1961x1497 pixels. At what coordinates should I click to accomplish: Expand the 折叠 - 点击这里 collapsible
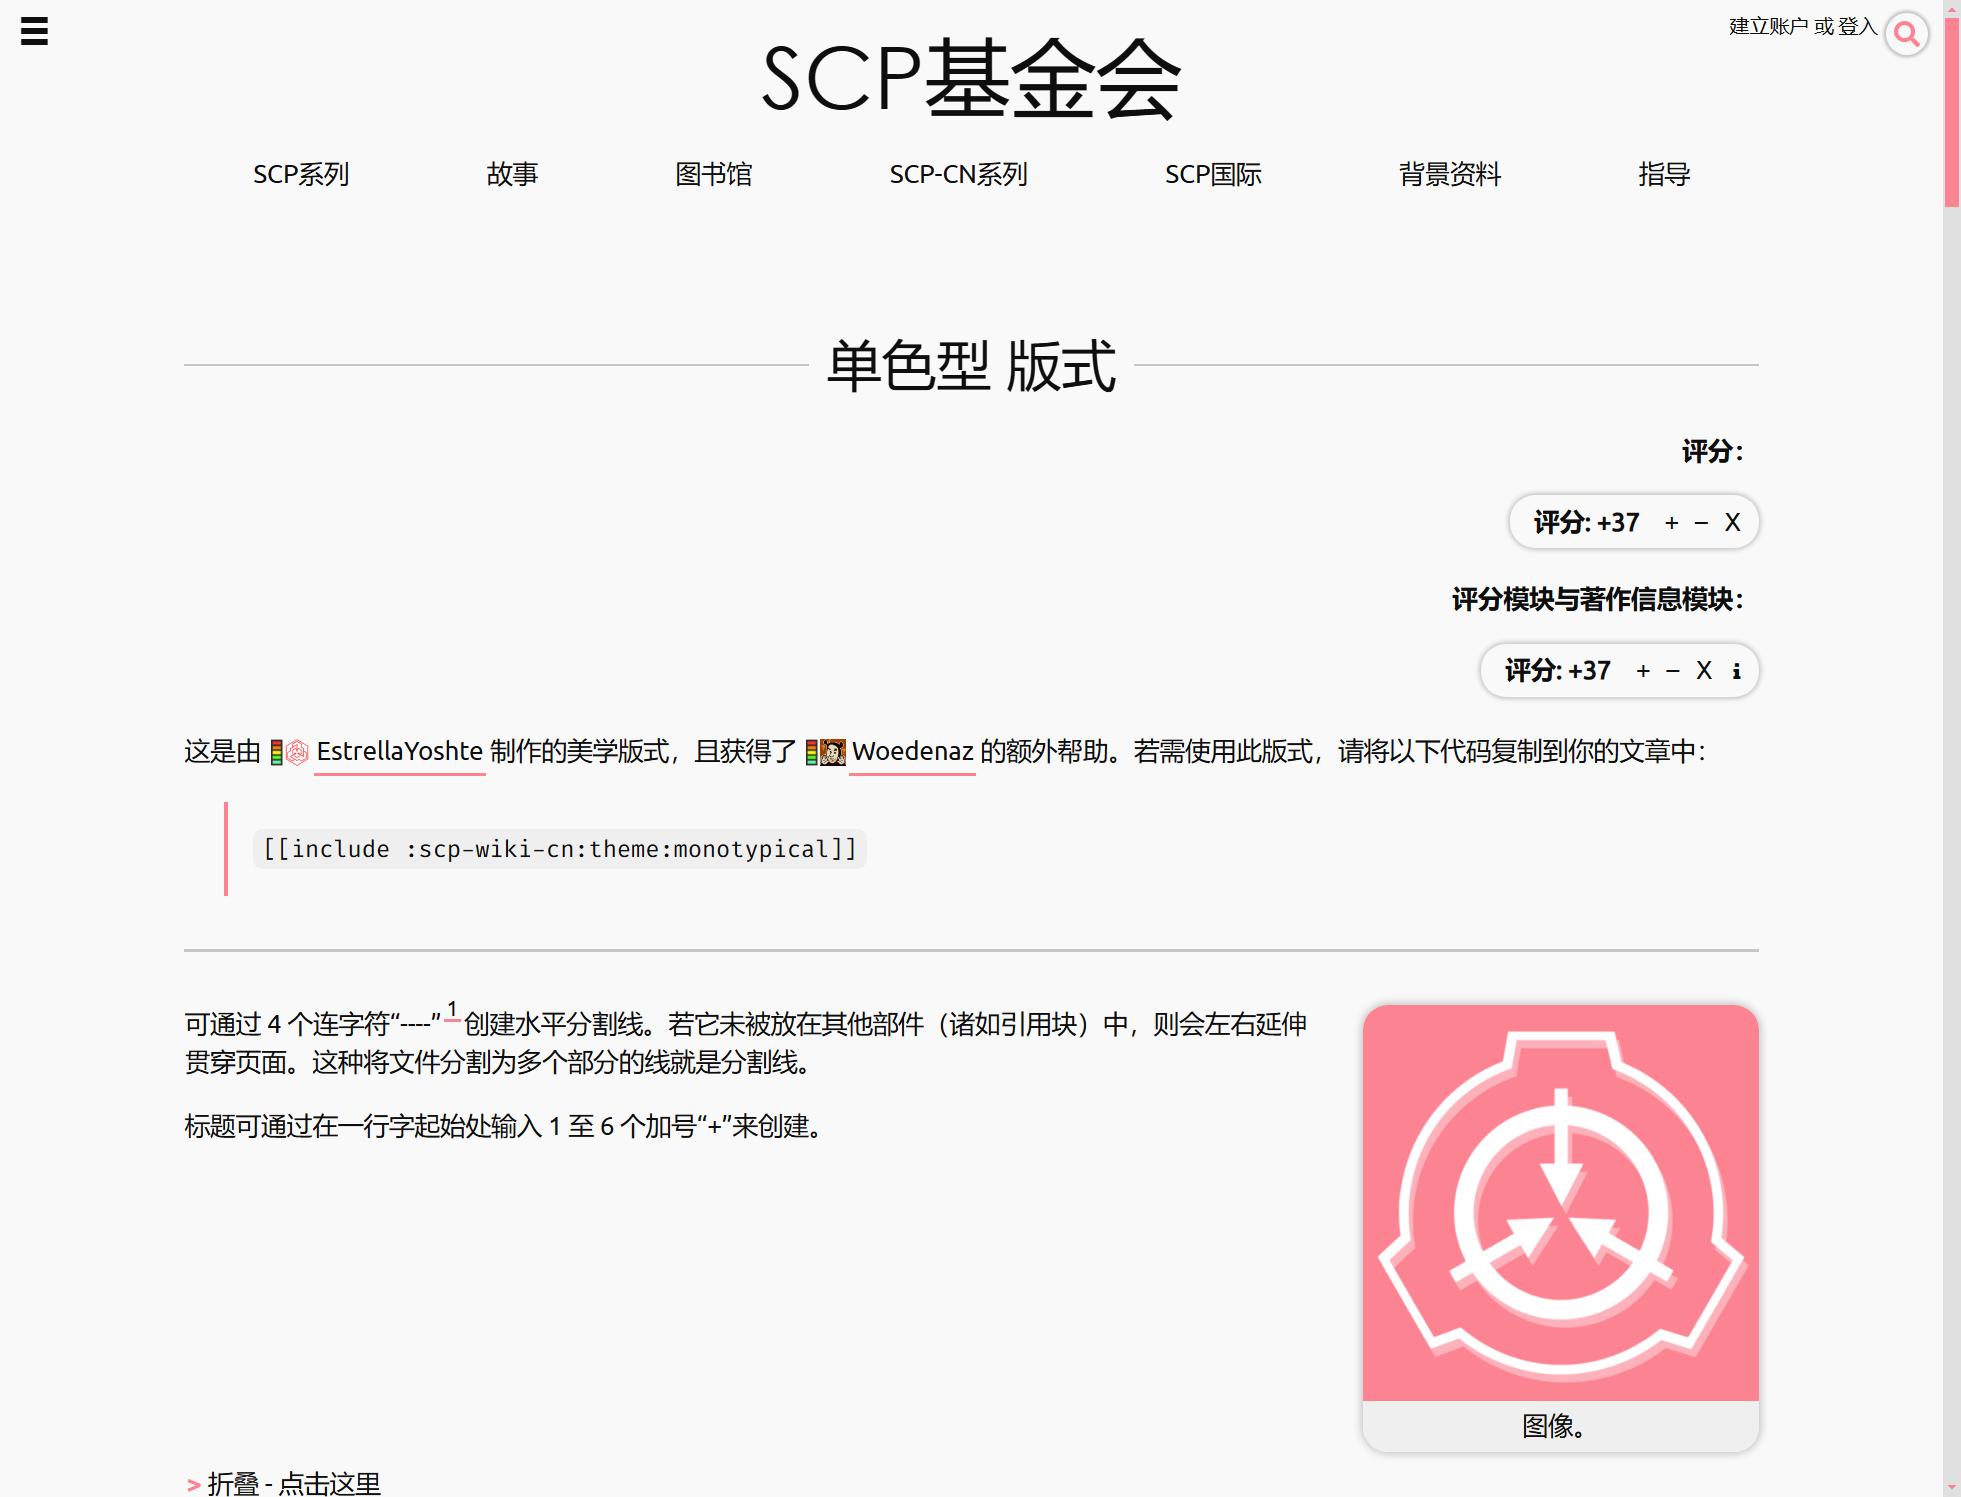coord(293,1483)
